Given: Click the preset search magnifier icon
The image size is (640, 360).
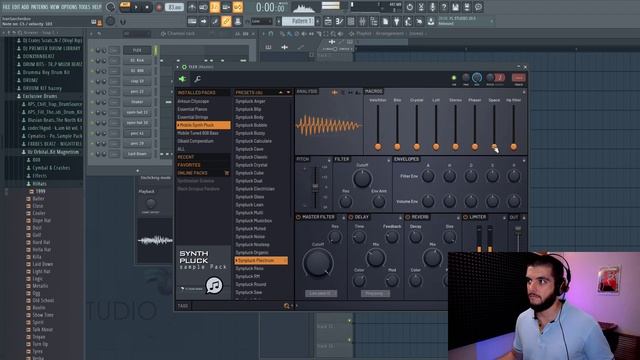Looking at the screenshot, I should pyautogui.click(x=286, y=306).
